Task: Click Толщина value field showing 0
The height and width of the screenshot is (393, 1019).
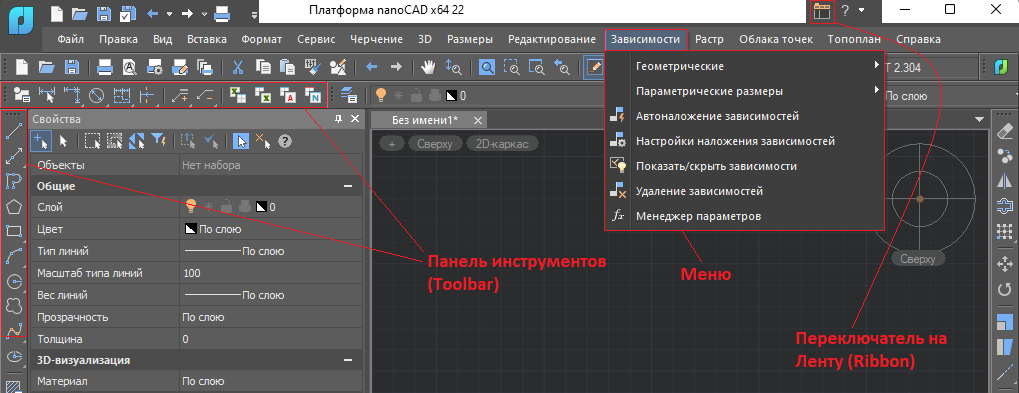Action: [270, 339]
